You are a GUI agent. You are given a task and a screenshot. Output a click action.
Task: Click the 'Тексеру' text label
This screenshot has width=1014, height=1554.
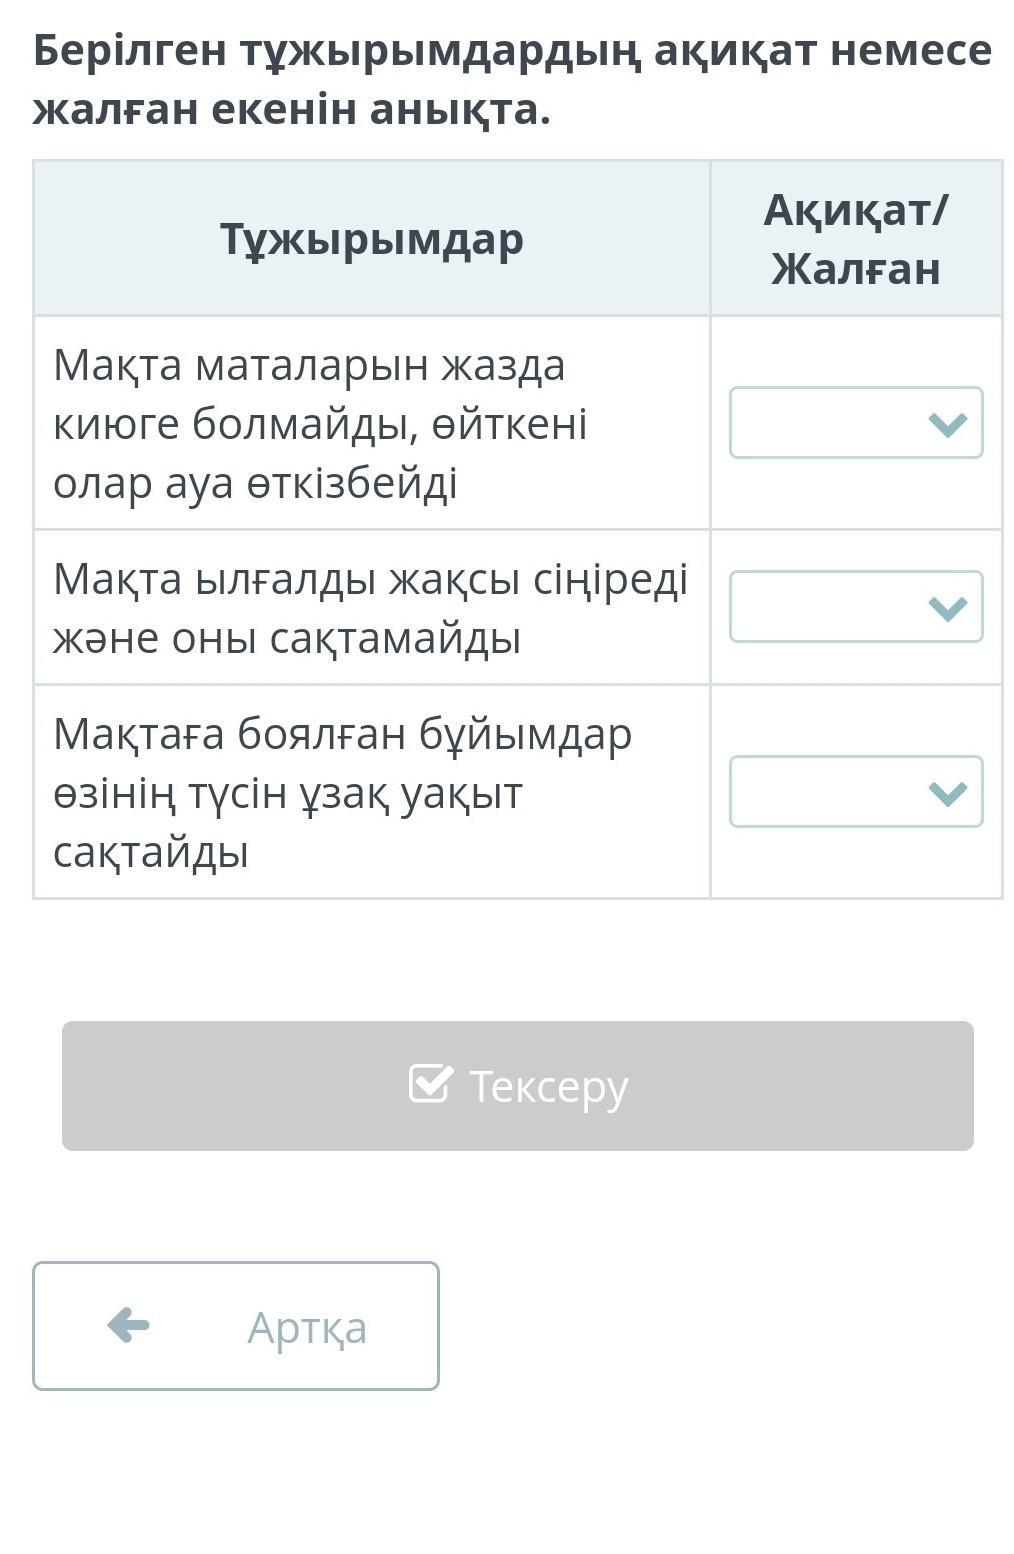pos(548,1086)
